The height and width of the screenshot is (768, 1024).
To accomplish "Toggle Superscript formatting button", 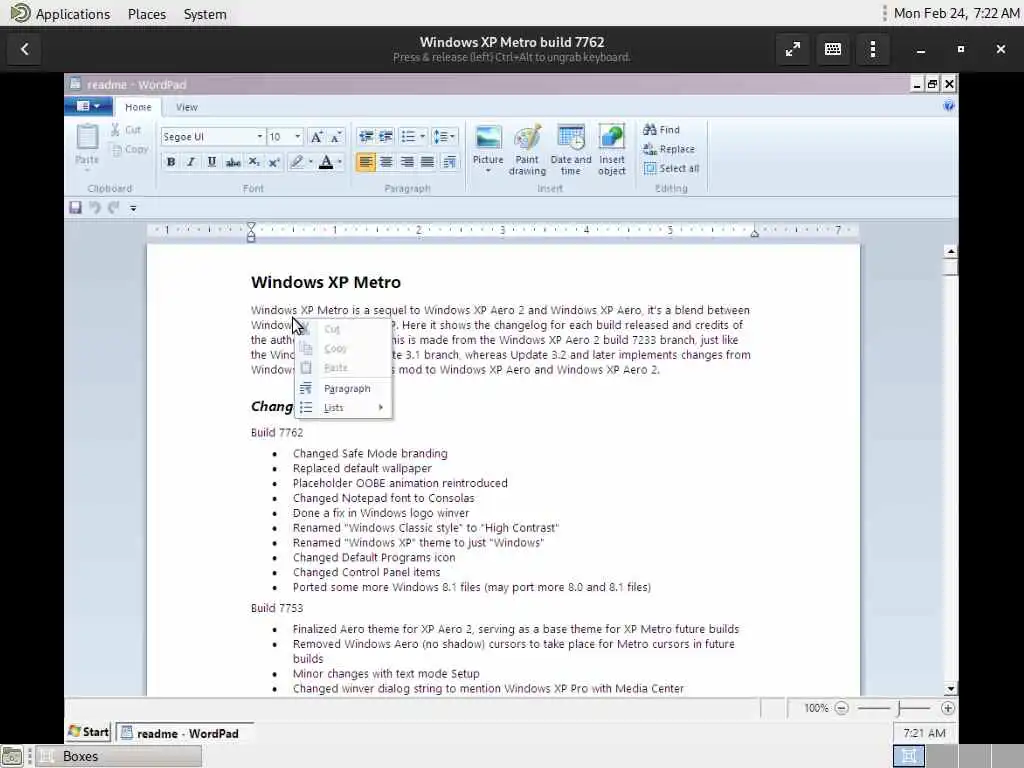I will [274, 162].
